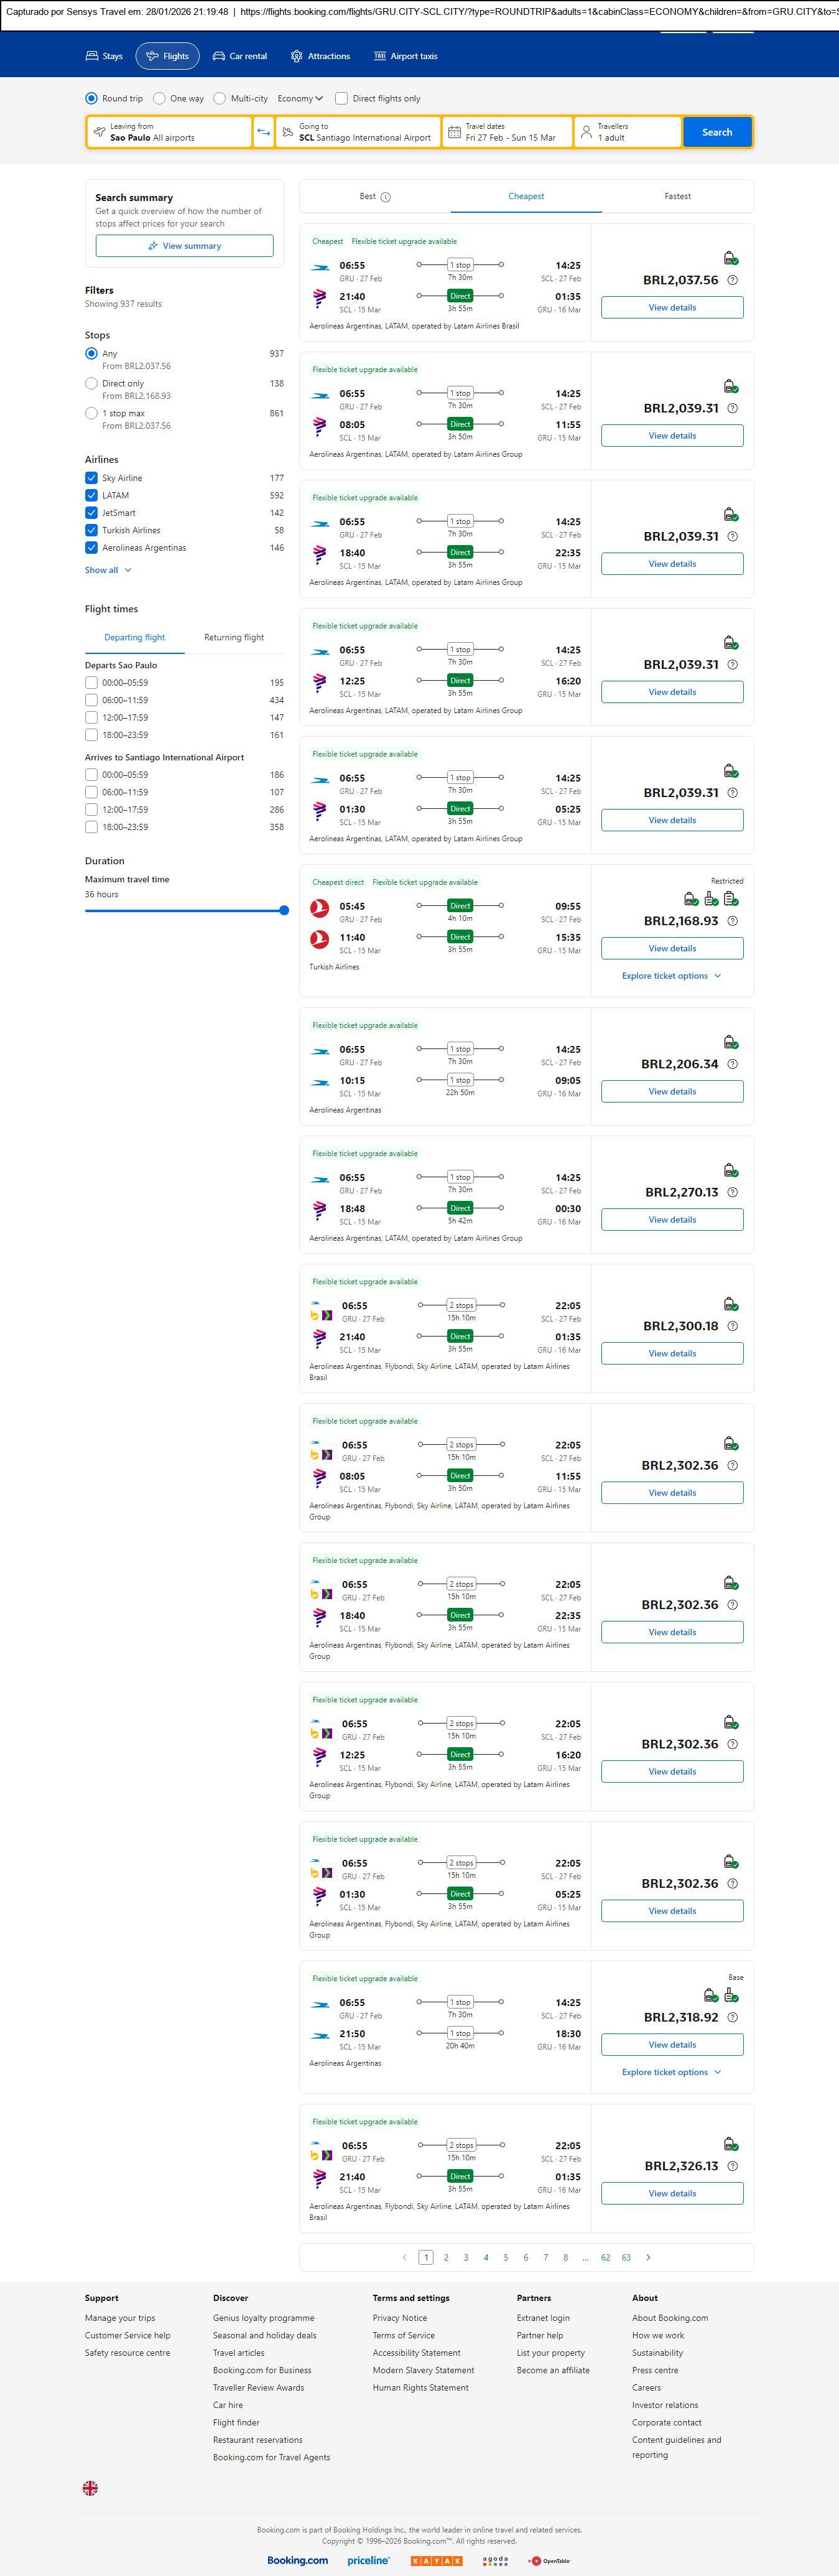Click the info icon beside Best tab
The width and height of the screenshot is (839, 2576).
[386, 197]
